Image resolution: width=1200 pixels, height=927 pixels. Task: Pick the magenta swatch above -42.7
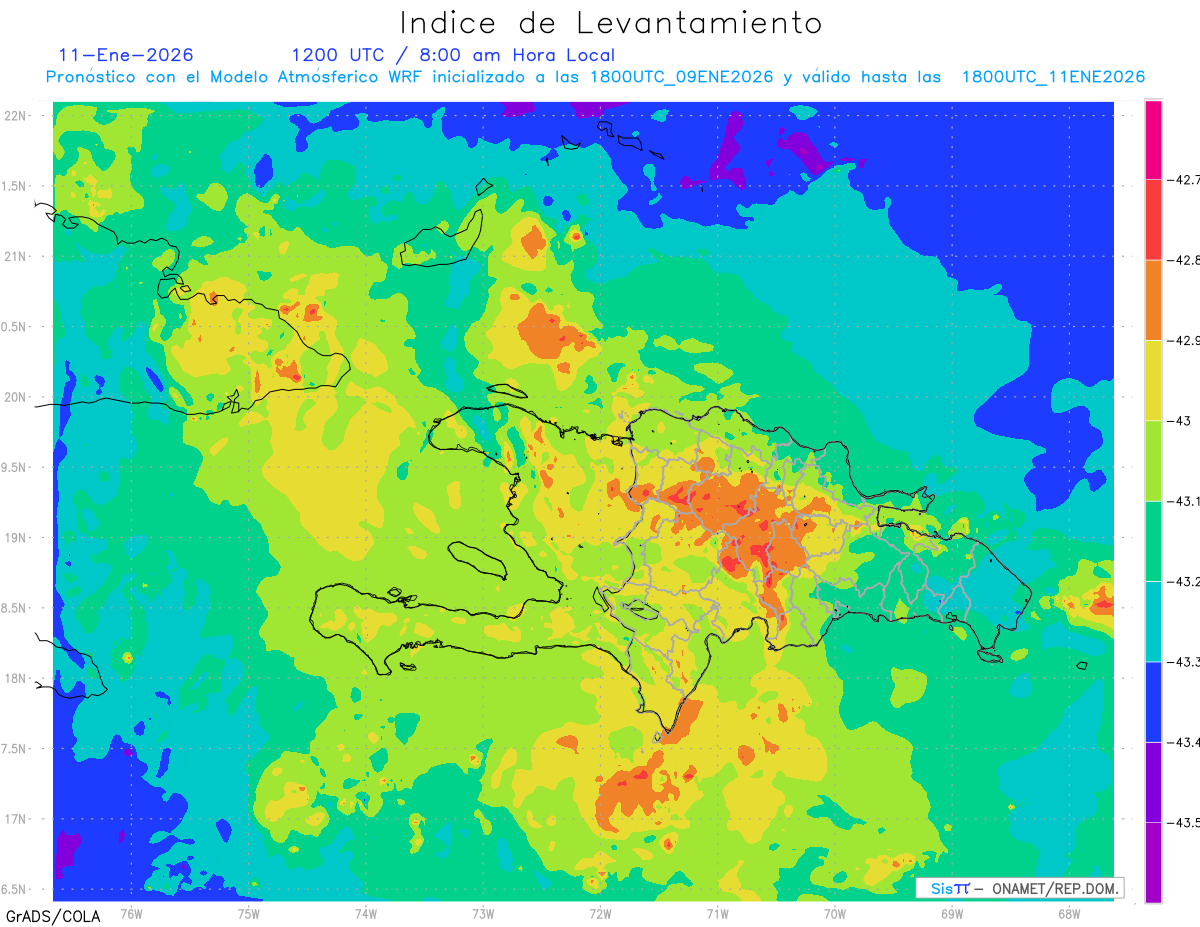point(1153,140)
